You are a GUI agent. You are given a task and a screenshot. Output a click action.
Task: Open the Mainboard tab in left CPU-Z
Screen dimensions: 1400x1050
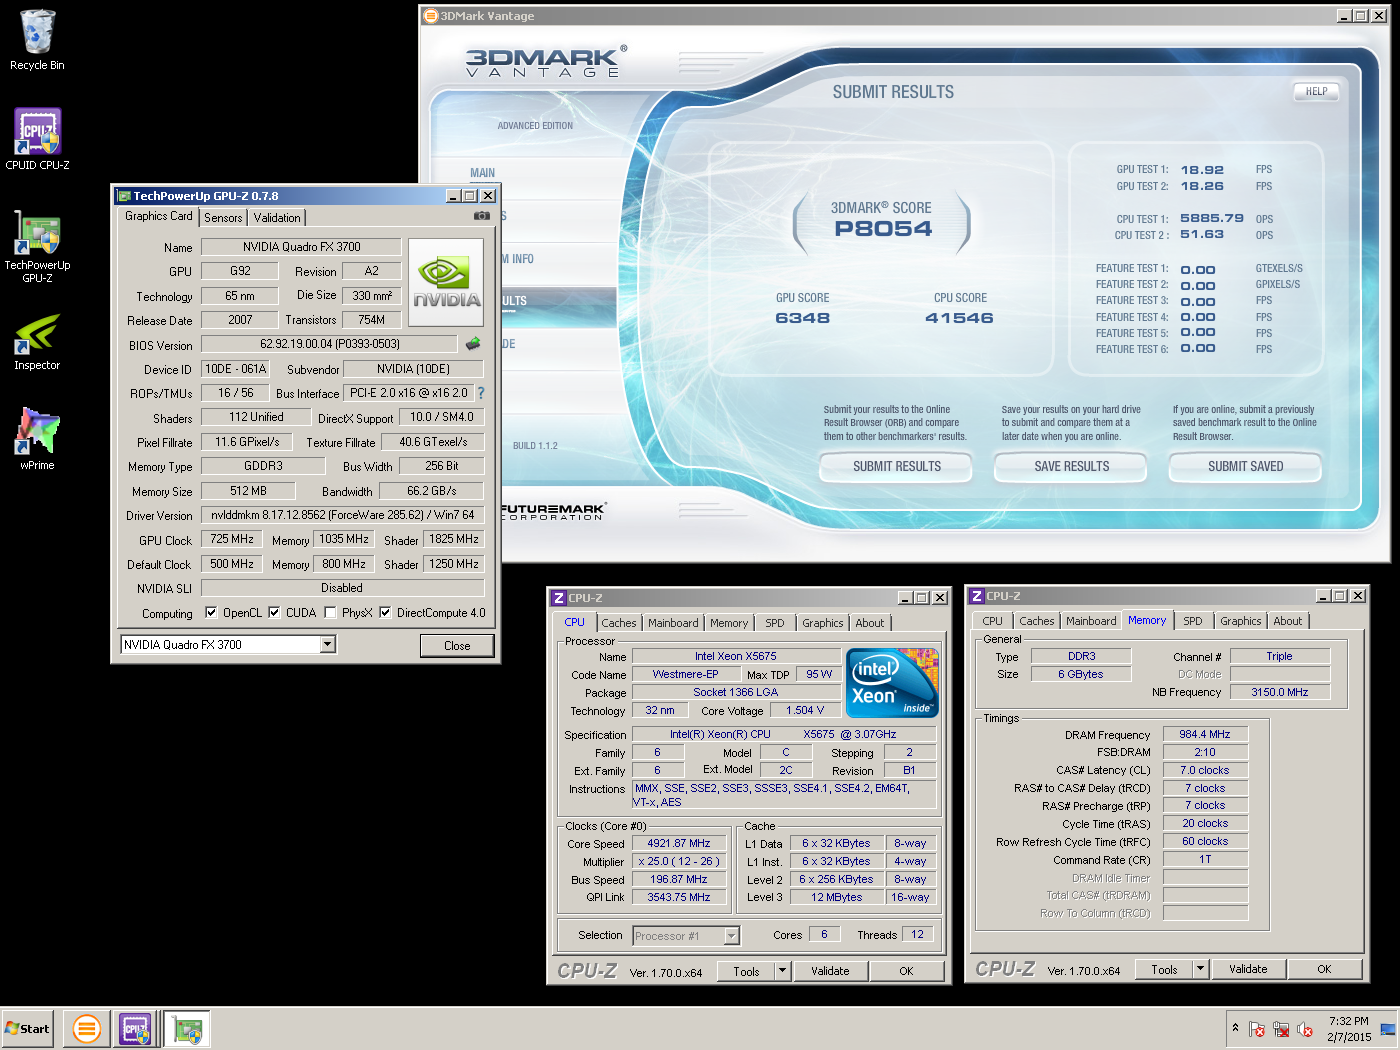673,623
